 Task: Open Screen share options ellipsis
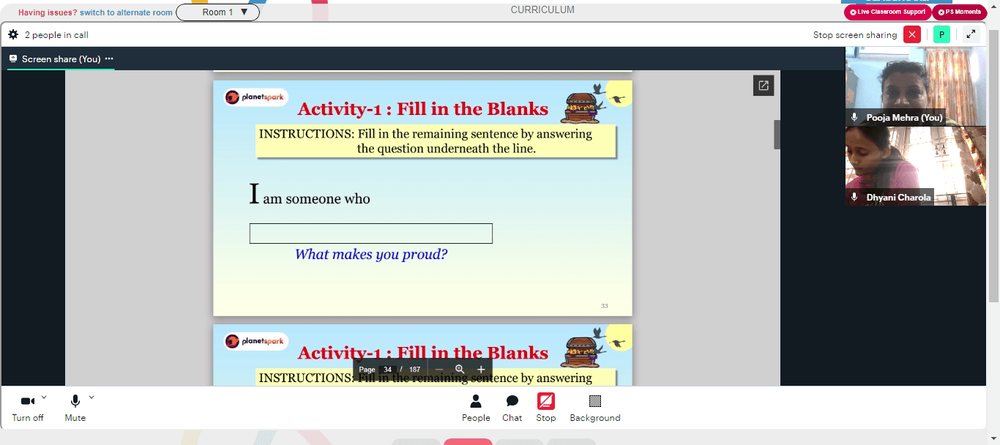(109, 59)
